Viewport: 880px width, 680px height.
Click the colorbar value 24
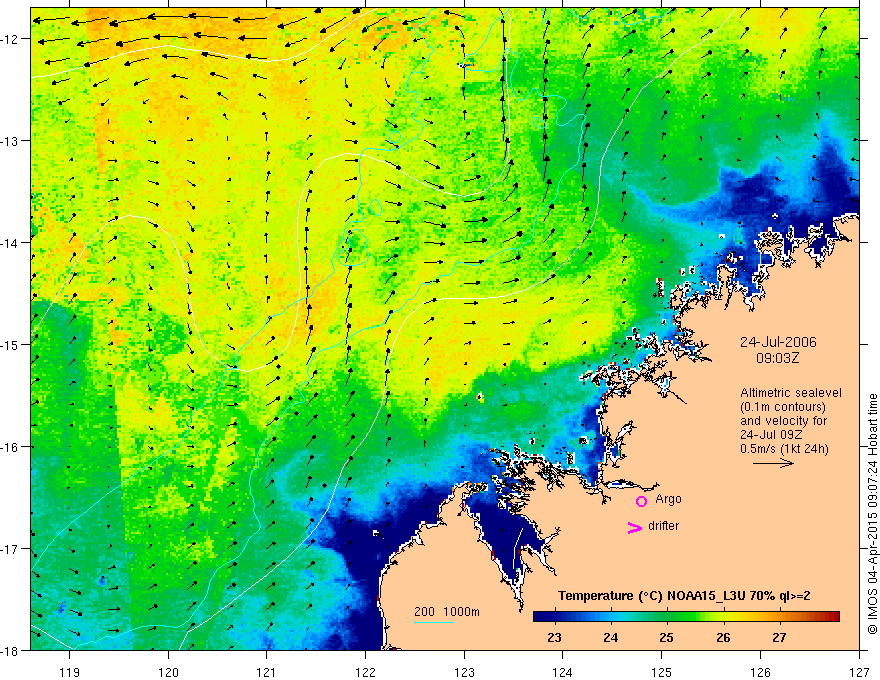tap(610, 638)
